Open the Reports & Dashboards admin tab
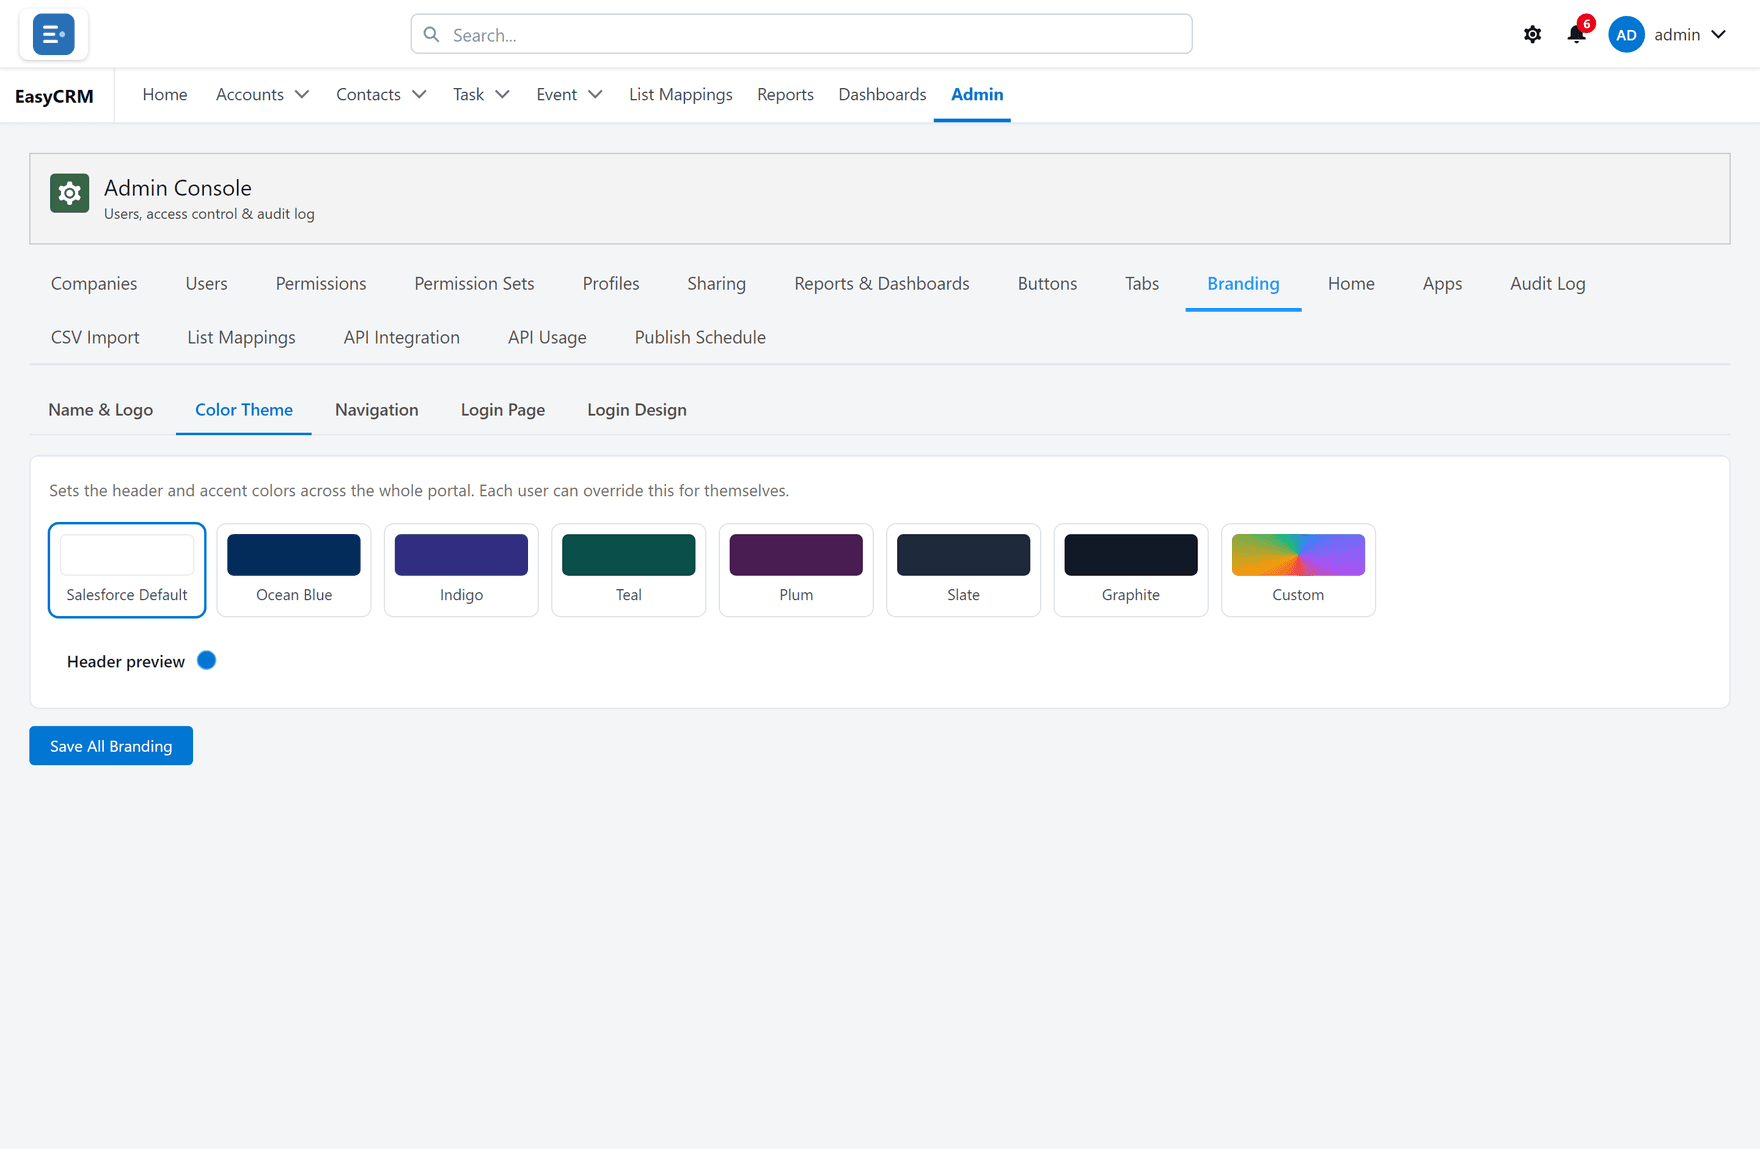Screen dimensions: 1760x1149 tap(882, 284)
